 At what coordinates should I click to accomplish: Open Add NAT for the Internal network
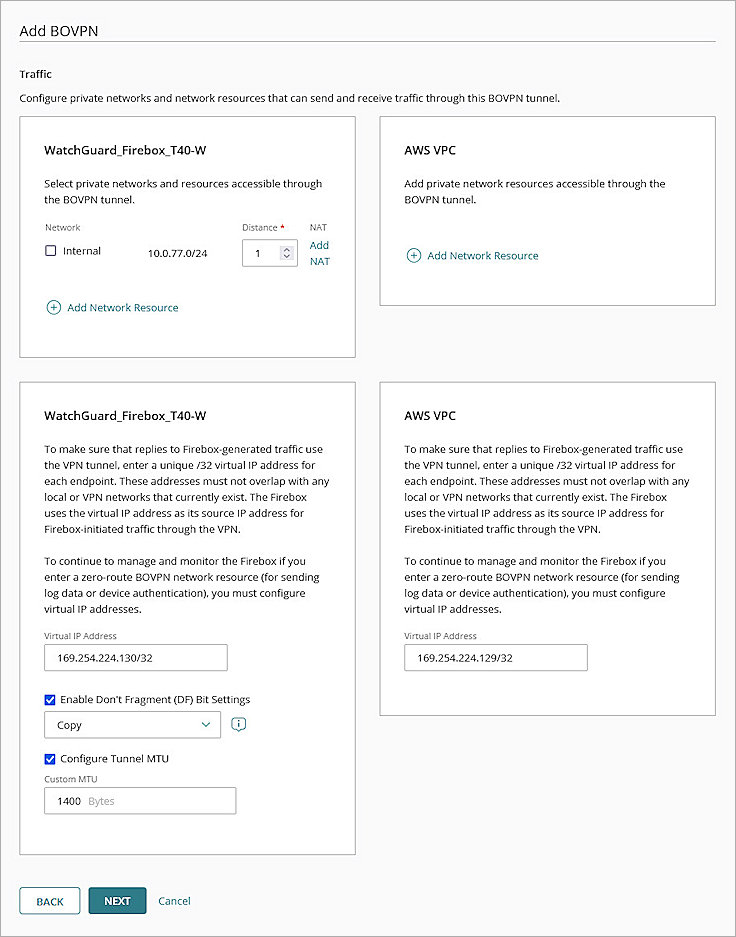[319, 253]
